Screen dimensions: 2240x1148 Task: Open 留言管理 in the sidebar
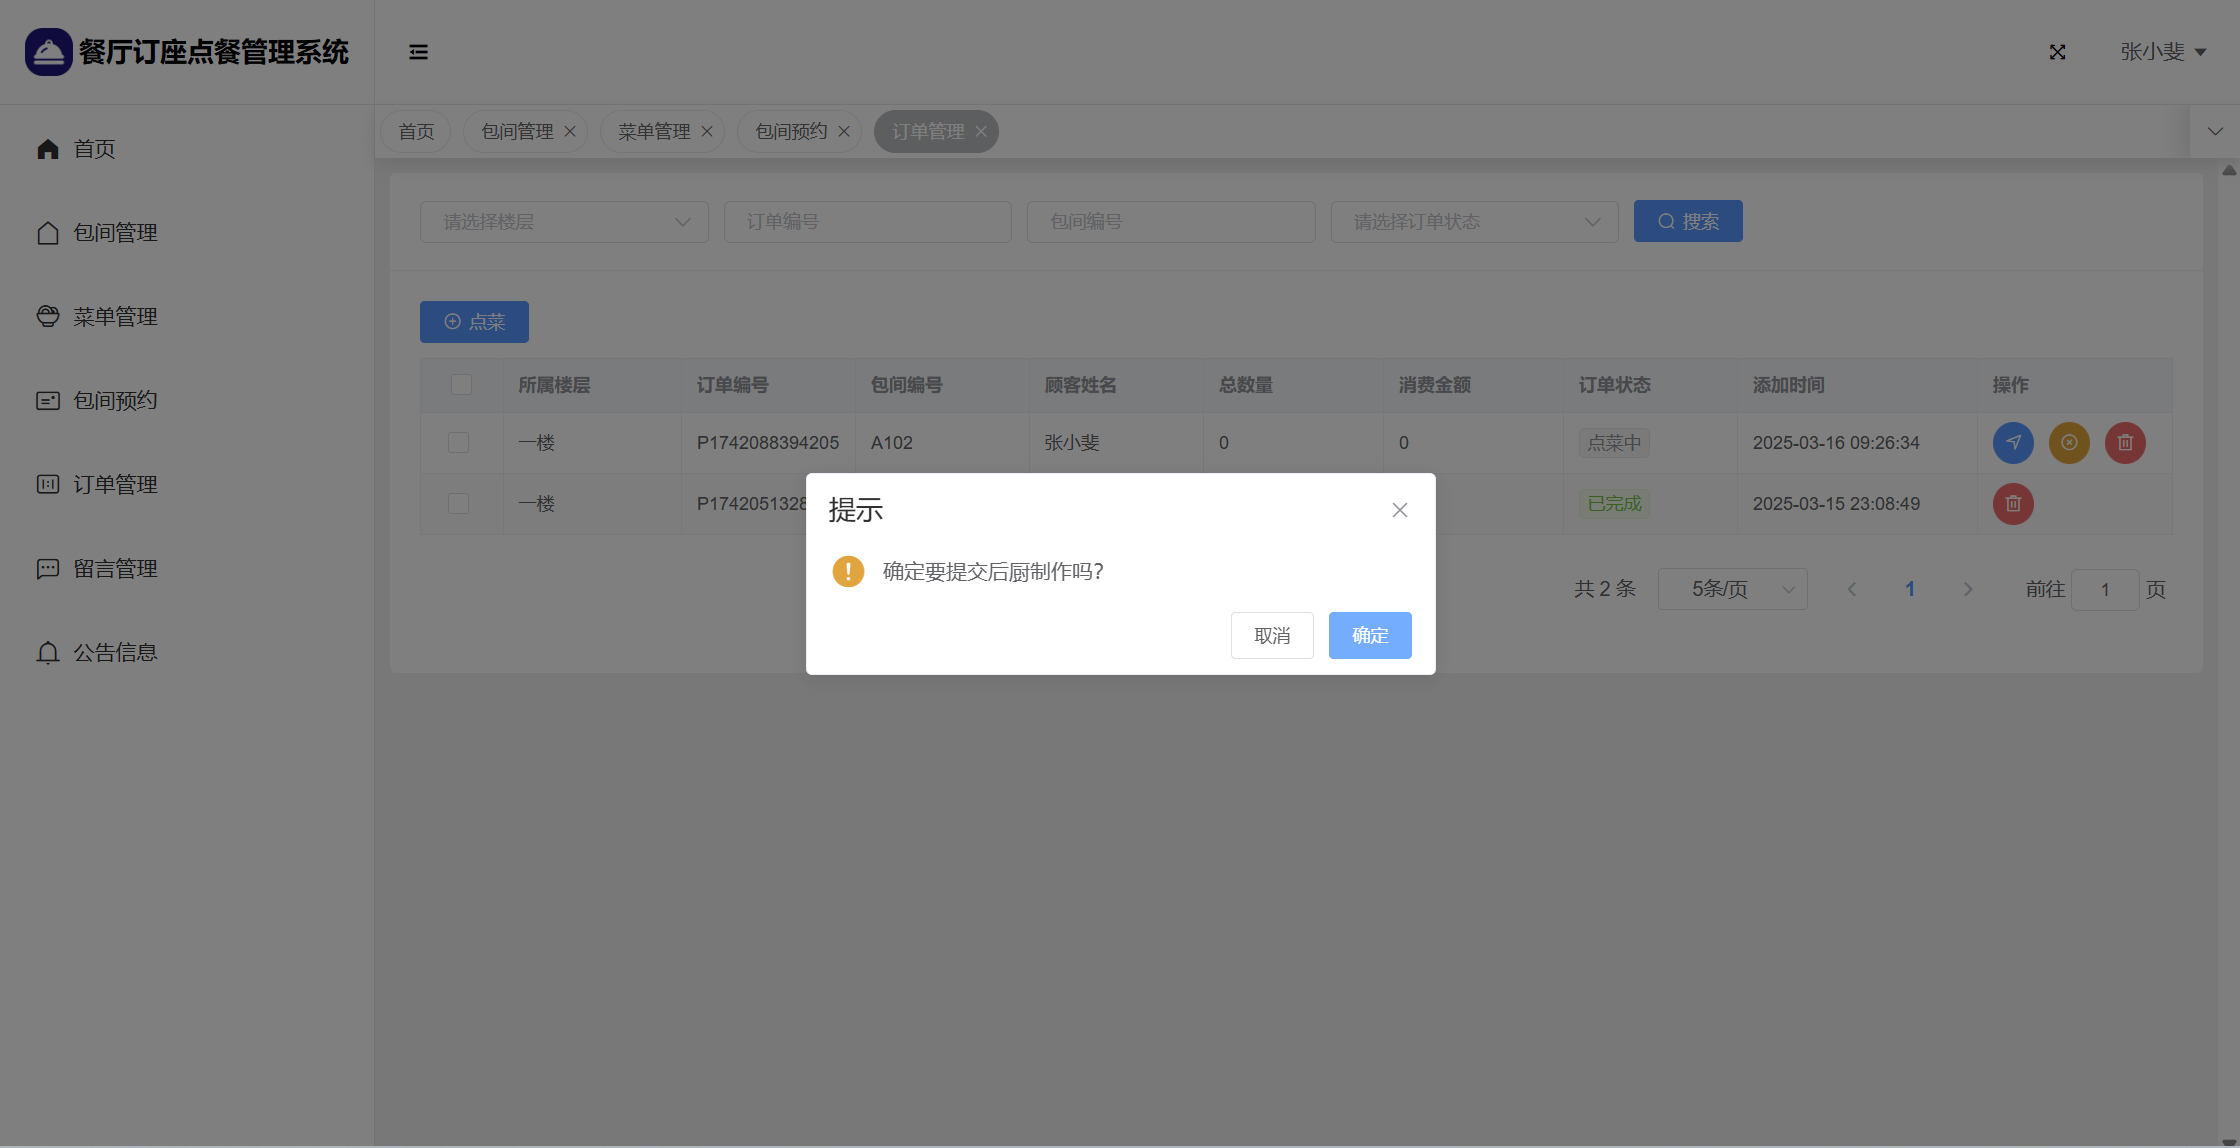(x=115, y=568)
